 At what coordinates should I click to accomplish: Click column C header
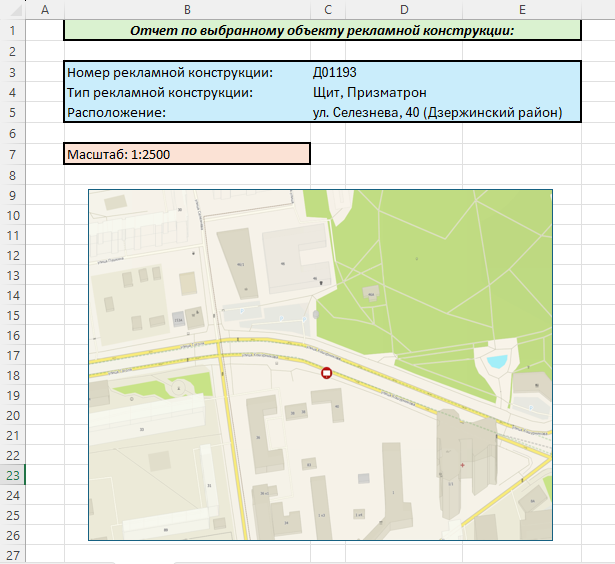[x=327, y=9]
